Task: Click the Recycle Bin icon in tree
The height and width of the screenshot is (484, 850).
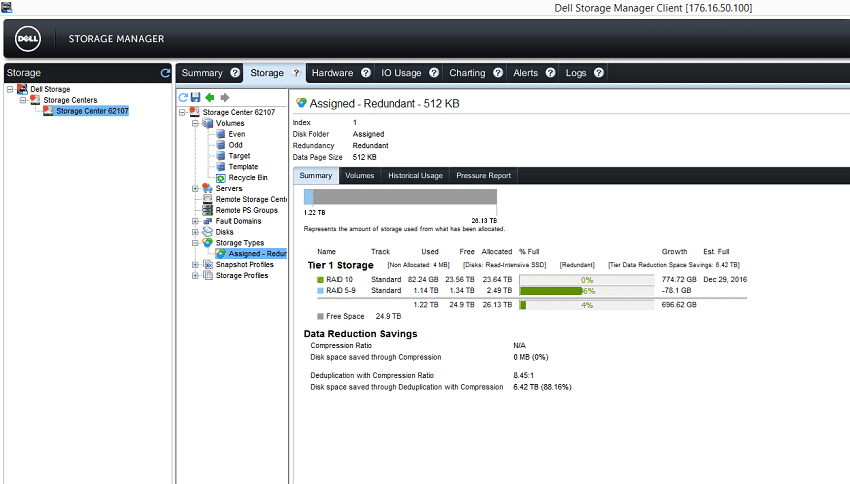Action: (221, 178)
